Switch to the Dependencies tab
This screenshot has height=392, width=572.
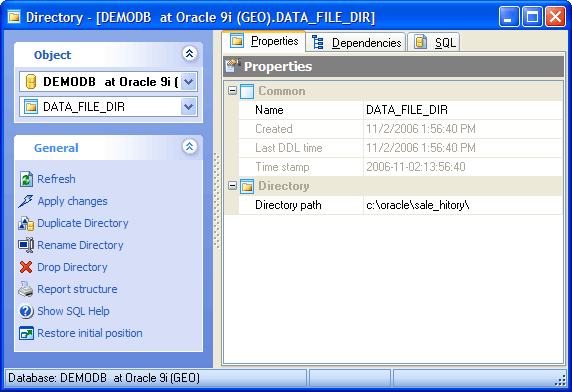[x=356, y=43]
